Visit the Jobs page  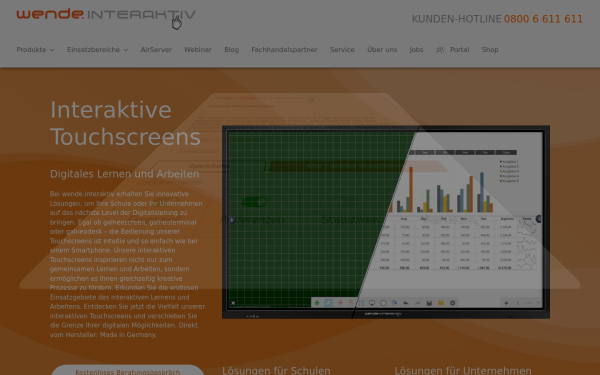[416, 50]
